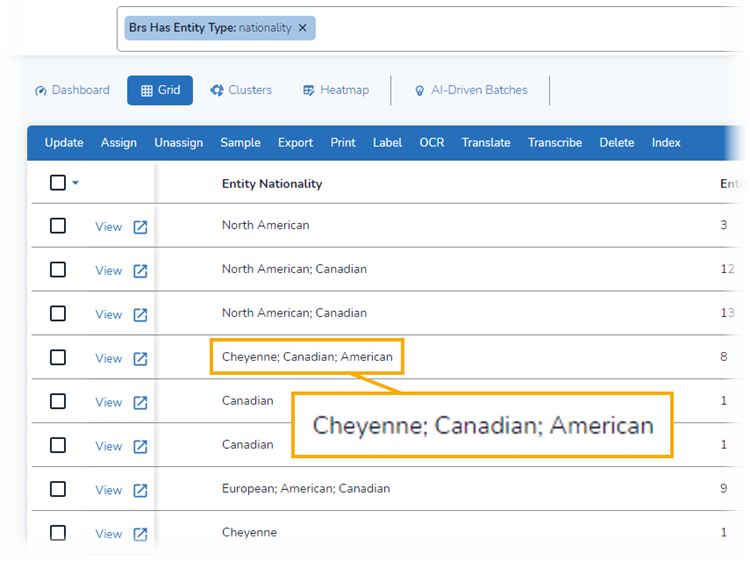Viewport: 750px width, 561px height.
Task: Open the Dashboard view
Action: coord(72,90)
